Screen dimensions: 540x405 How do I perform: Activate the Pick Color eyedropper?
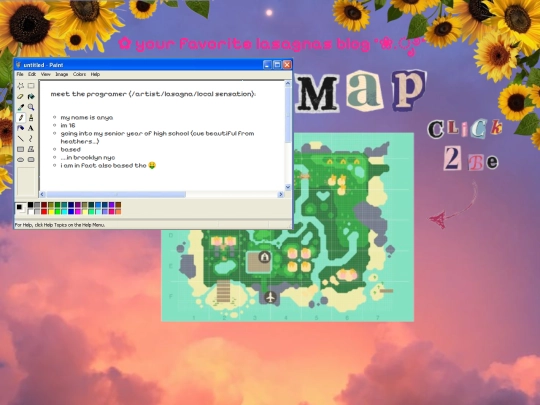pyautogui.click(x=21, y=107)
